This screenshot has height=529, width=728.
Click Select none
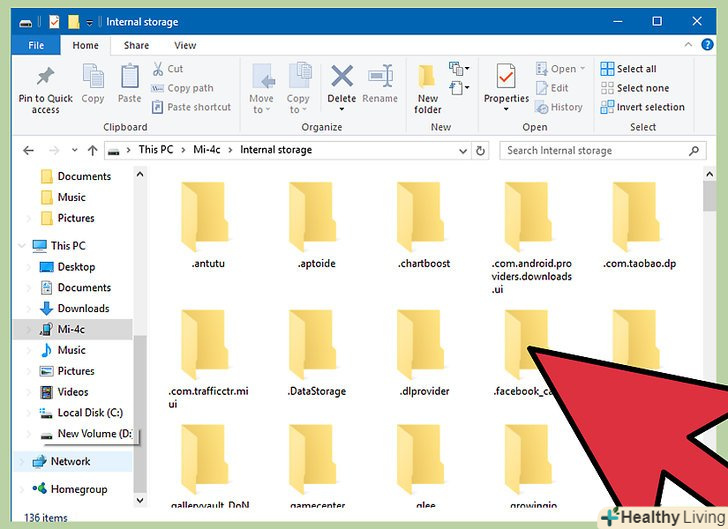[x=635, y=88]
